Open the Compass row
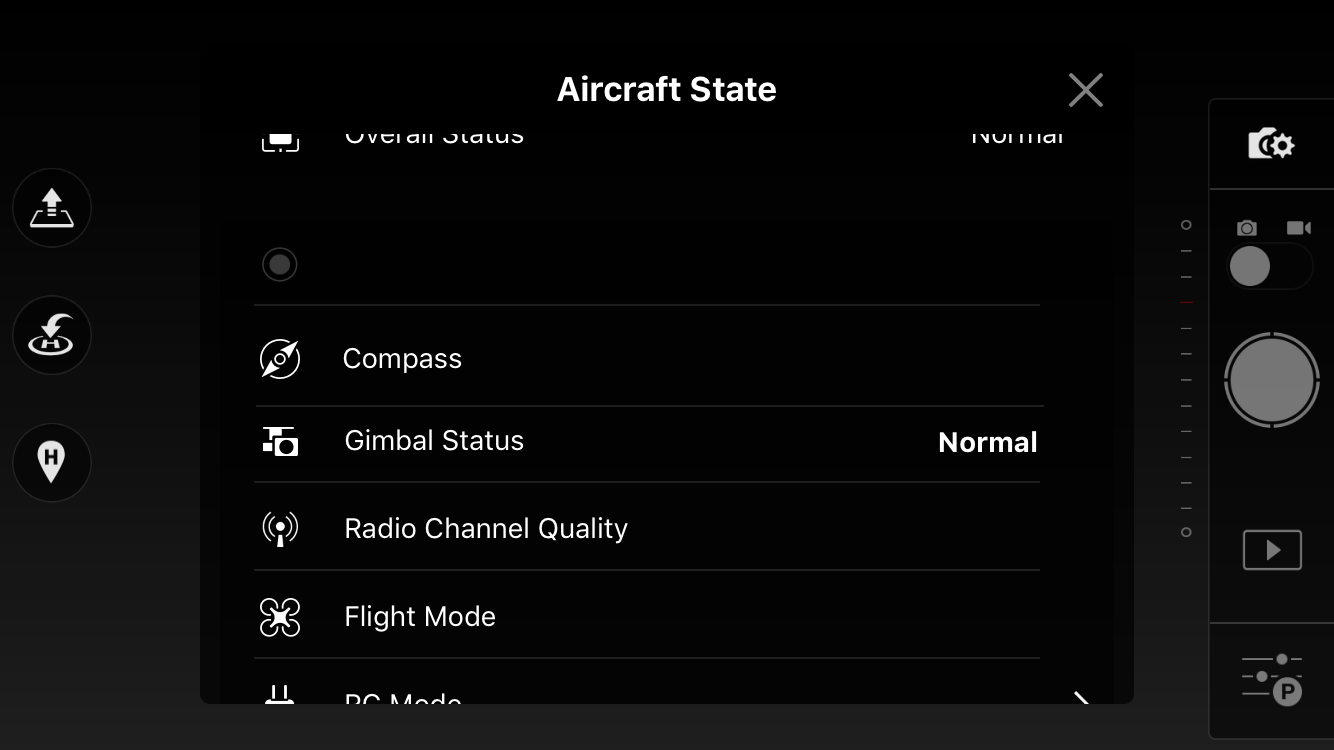 coord(648,358)
